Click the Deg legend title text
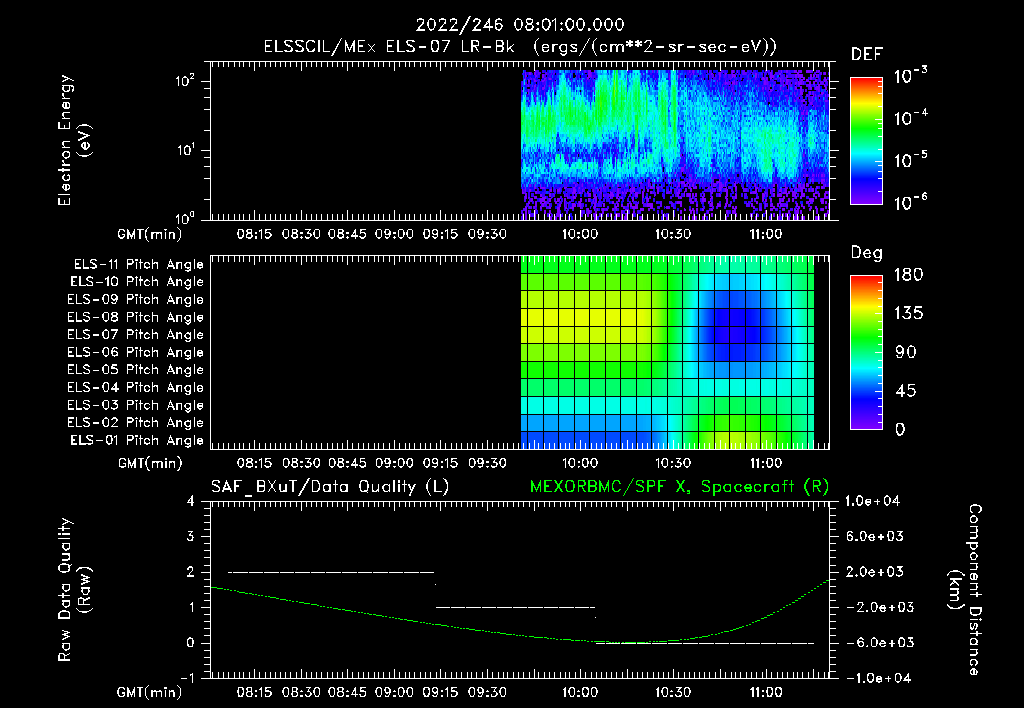The image size is (1024, 708). (x=866, y=253)
